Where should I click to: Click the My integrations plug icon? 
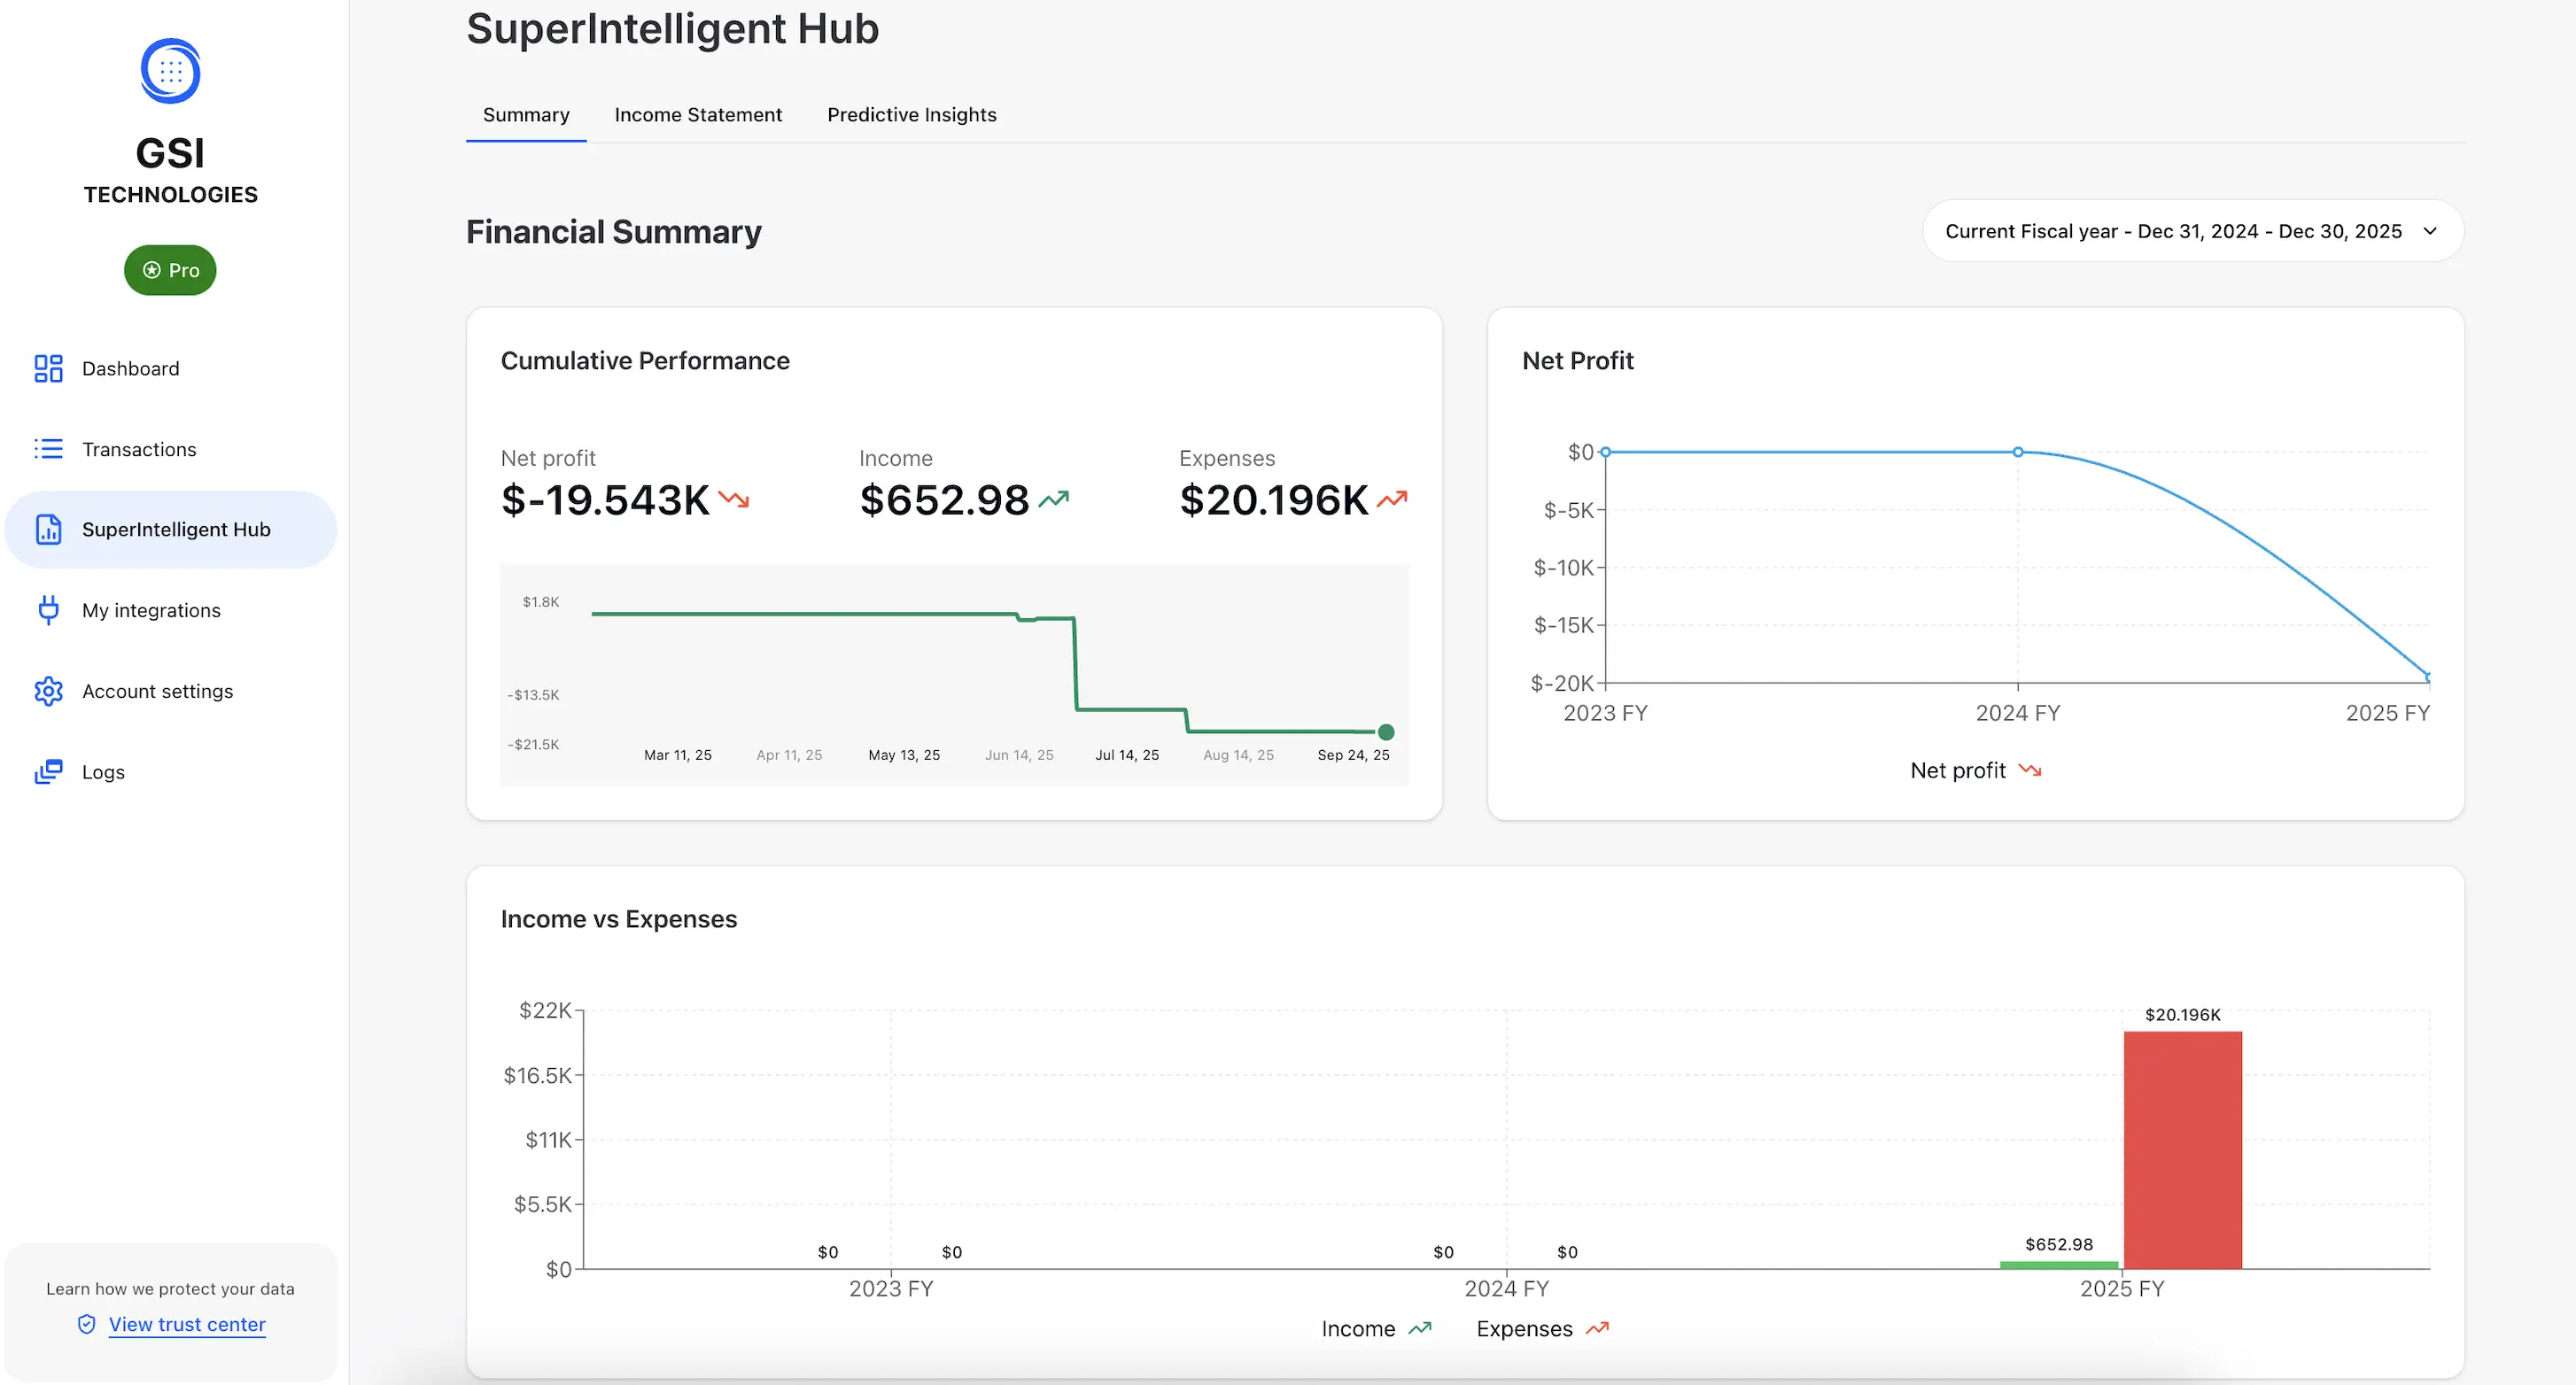(48, 610)
